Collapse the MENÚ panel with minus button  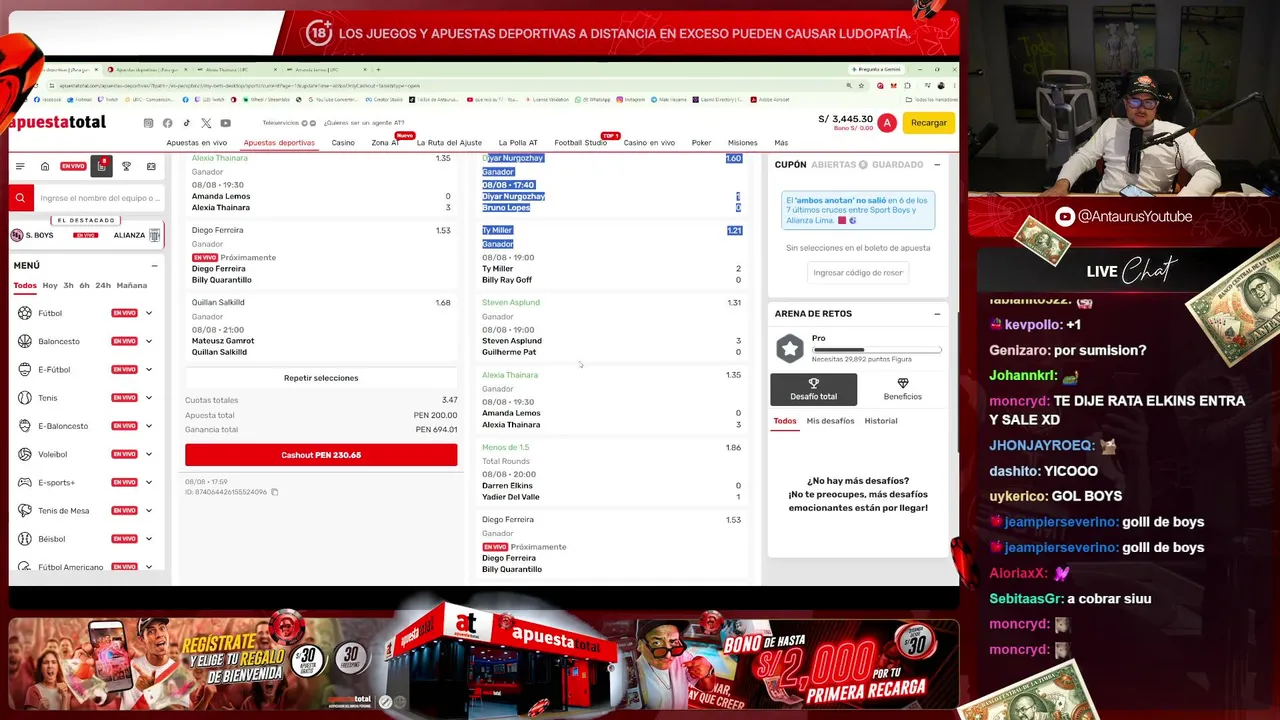(x=154, y=265)
